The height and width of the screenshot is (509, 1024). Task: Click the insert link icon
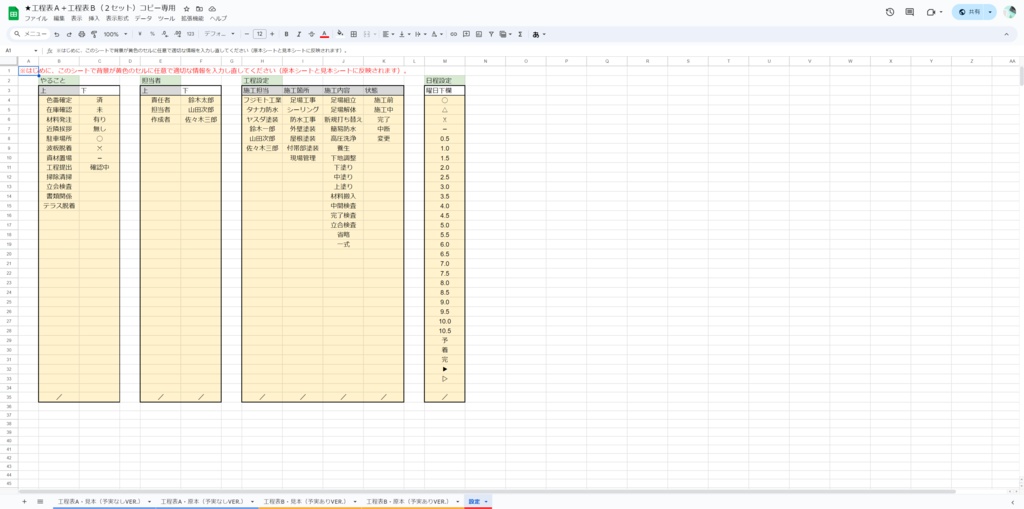pos(454,34)
